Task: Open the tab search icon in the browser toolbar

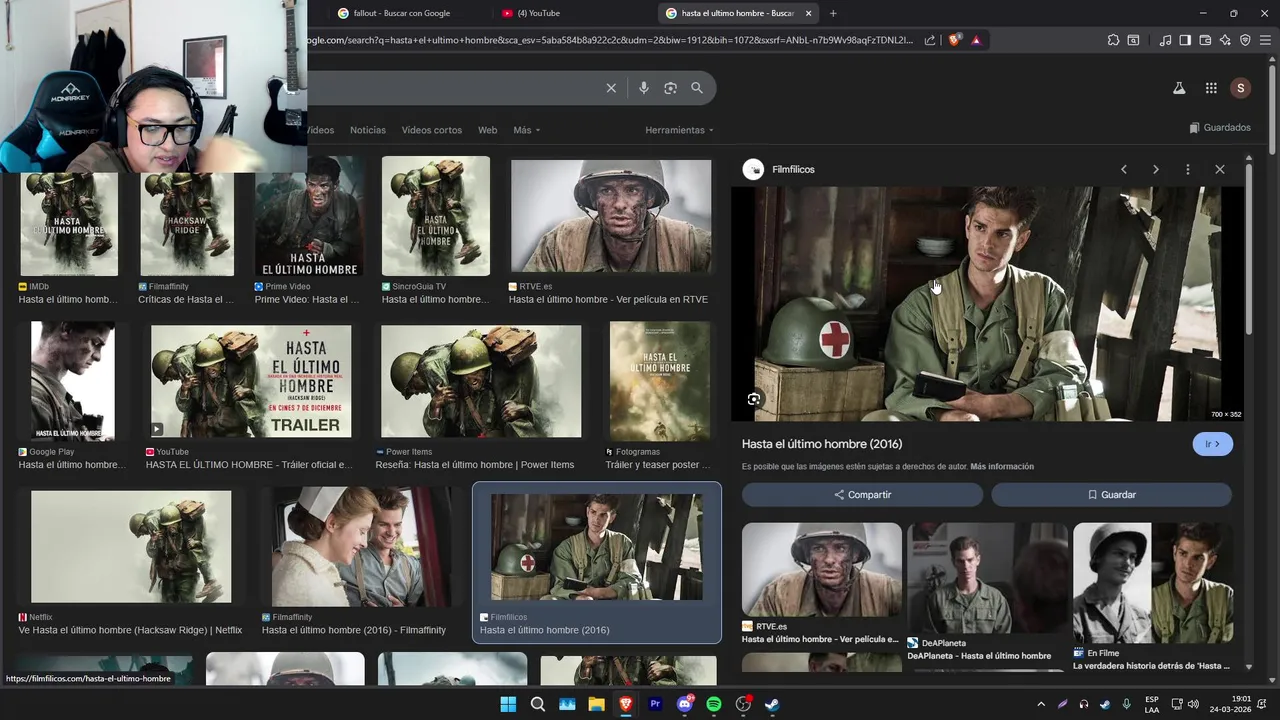Action: [1133, 40]
